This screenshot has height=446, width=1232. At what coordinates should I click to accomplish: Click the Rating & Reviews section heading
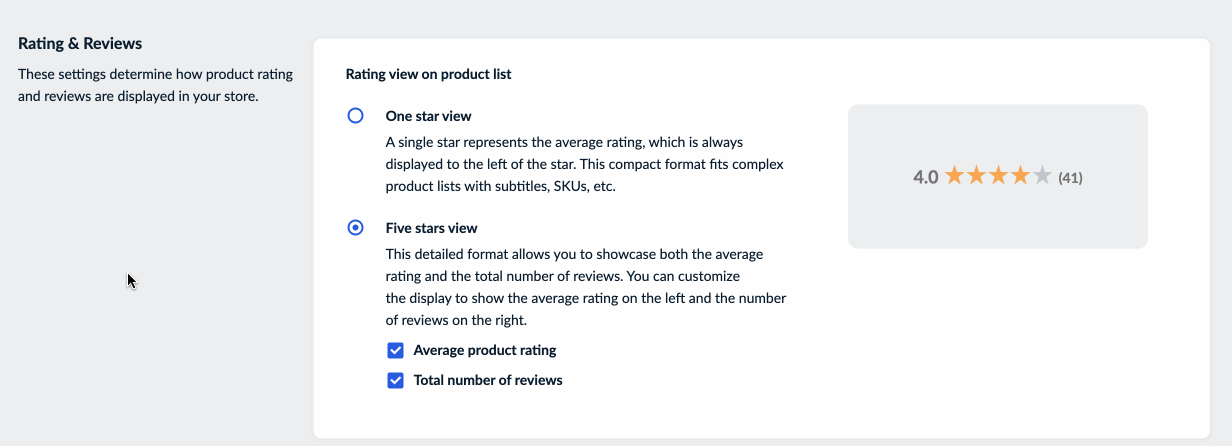(80, 44)
